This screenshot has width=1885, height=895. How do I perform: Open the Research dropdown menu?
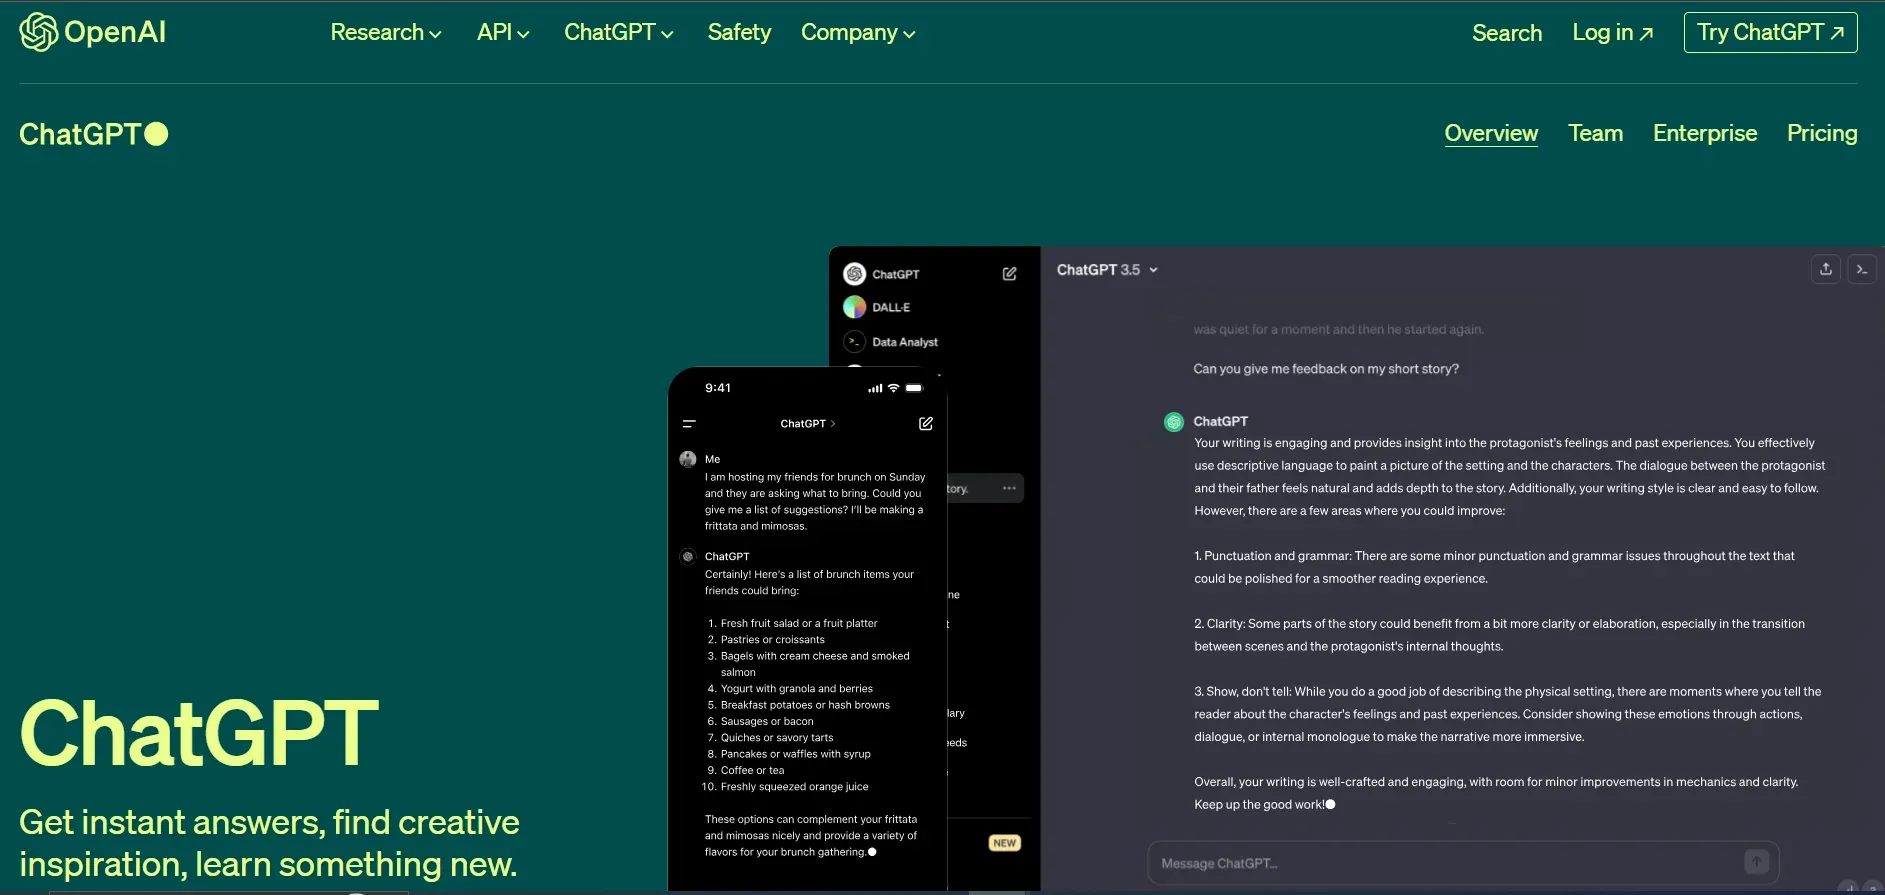point(386,32)
